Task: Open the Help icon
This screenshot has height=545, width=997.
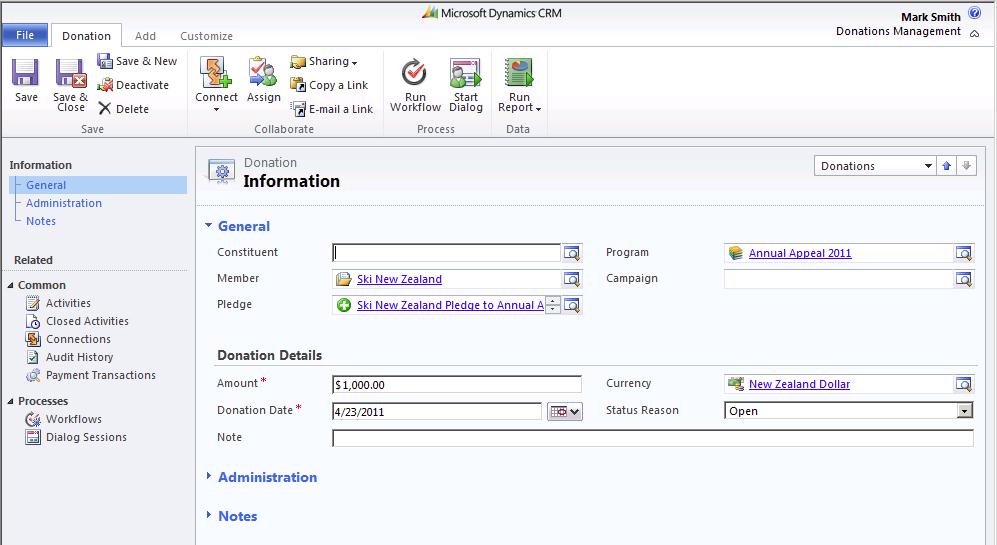Action: click(x=974, y=13)
